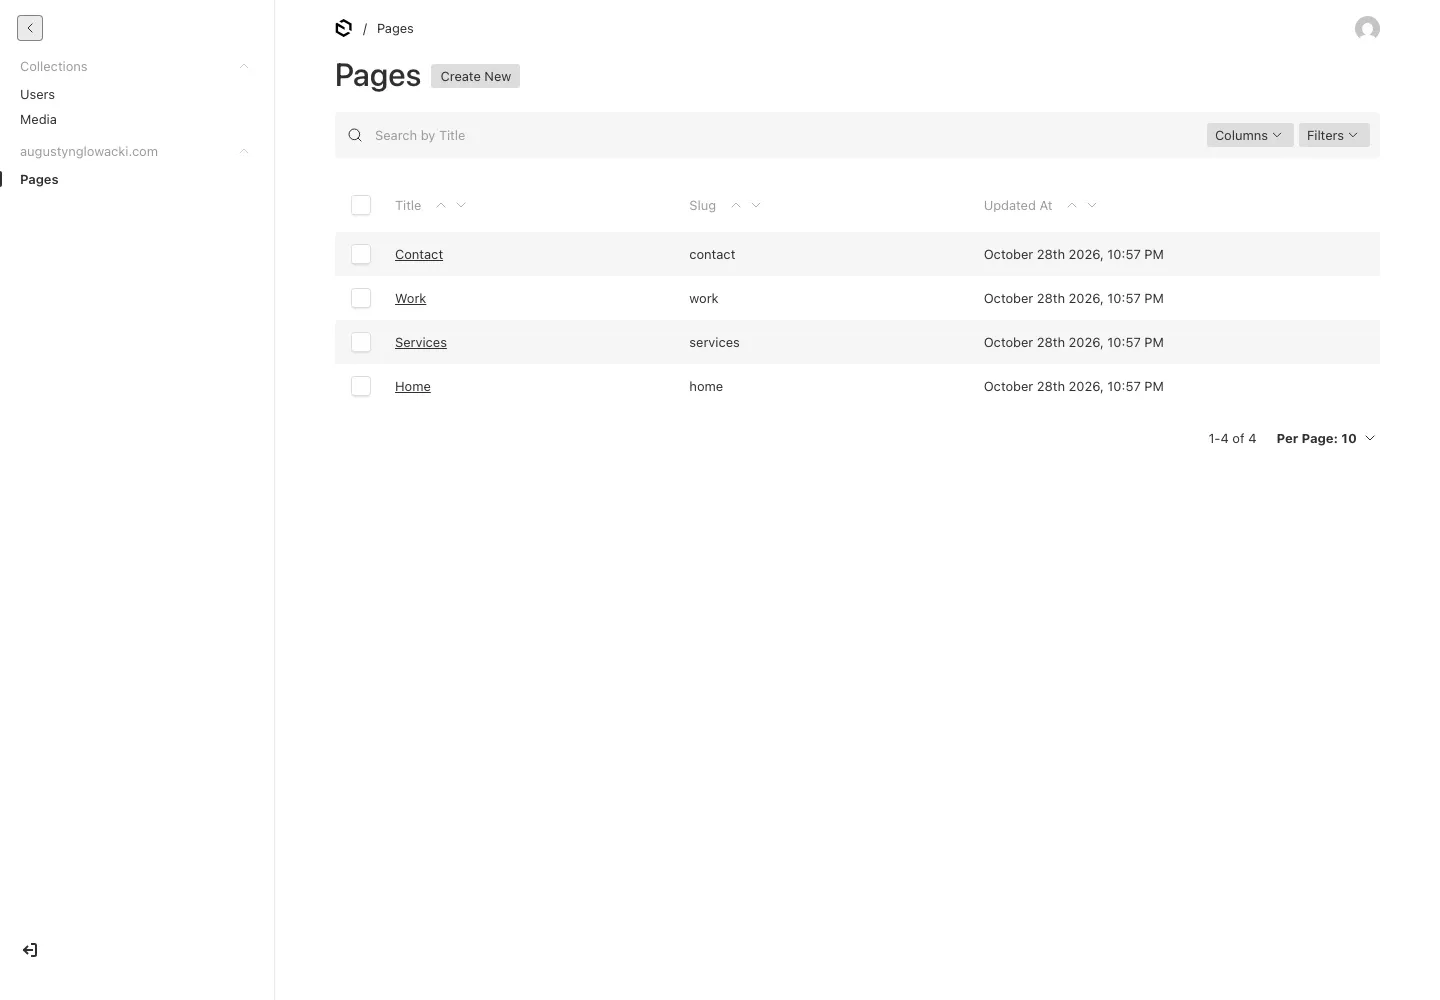Image resolution: width=1440 pixels, height=1000 pixels.
Task: Sort Slug column descending
Action: [756, 205]
